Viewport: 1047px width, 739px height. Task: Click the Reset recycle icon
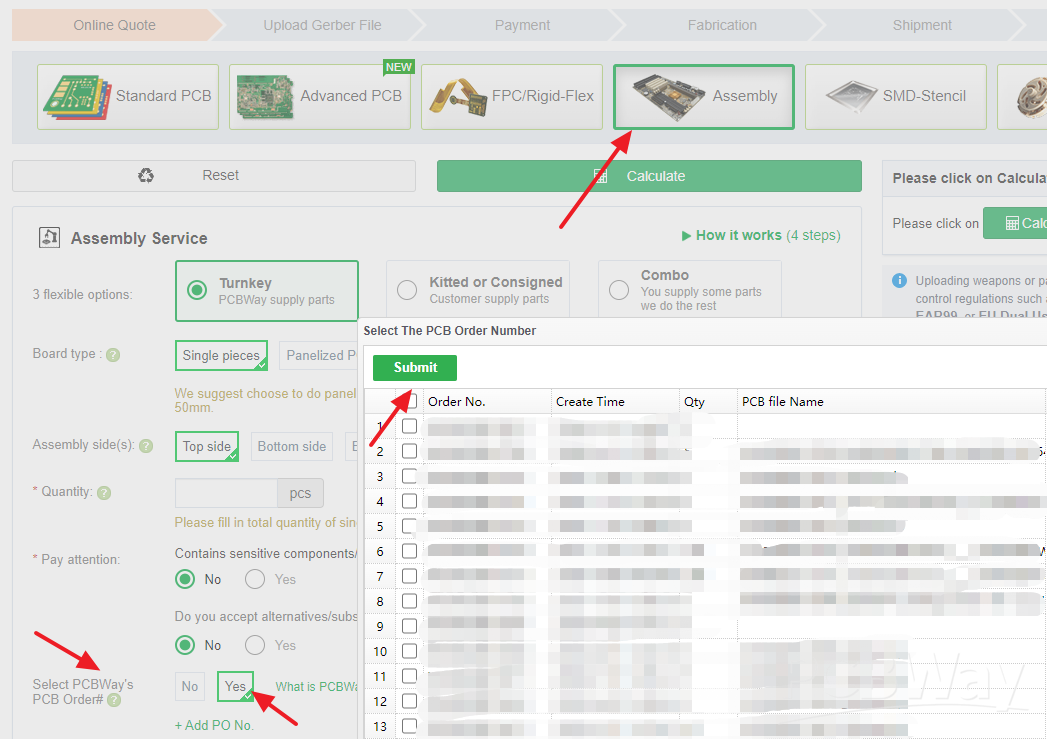point(146,175)
